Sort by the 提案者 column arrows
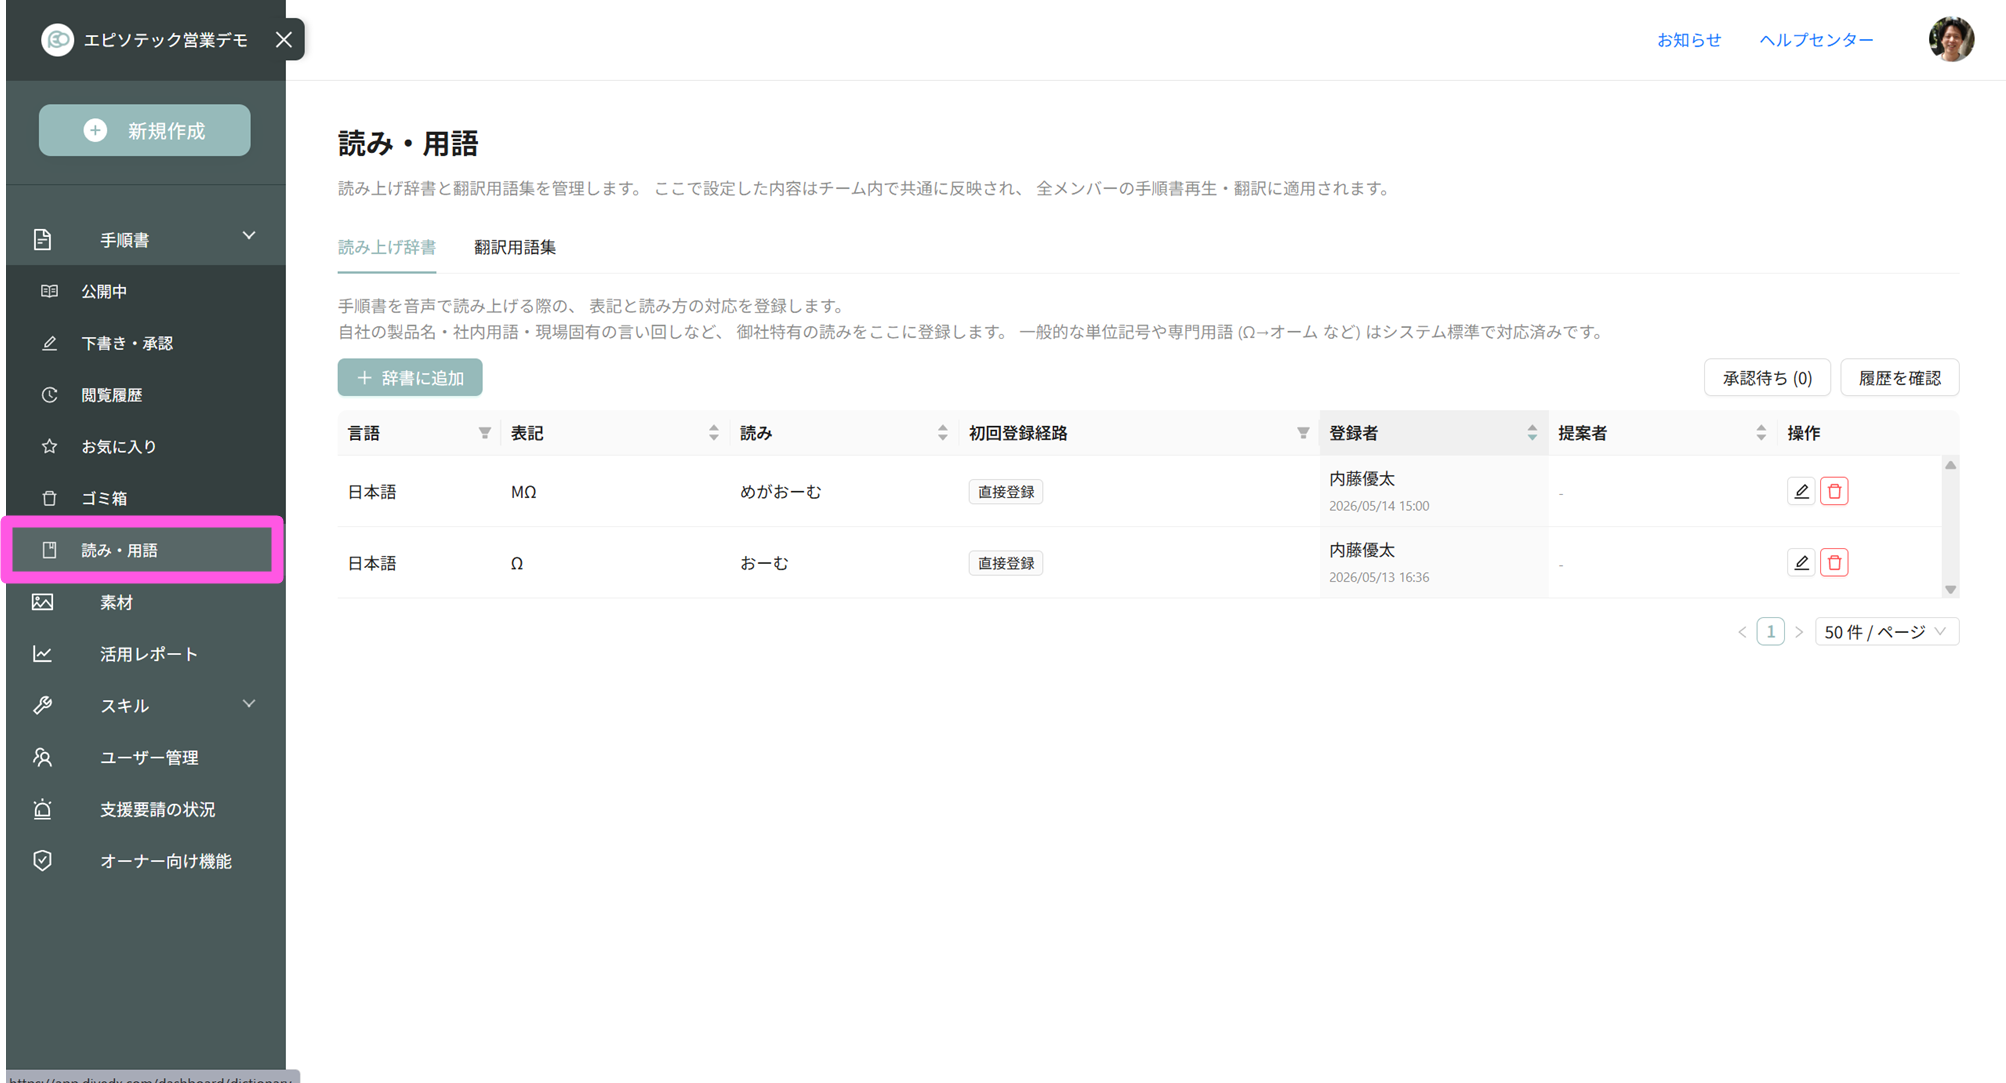Screen dimensions: 2006x1083 pyautogui.click(x=1760, y=433)
